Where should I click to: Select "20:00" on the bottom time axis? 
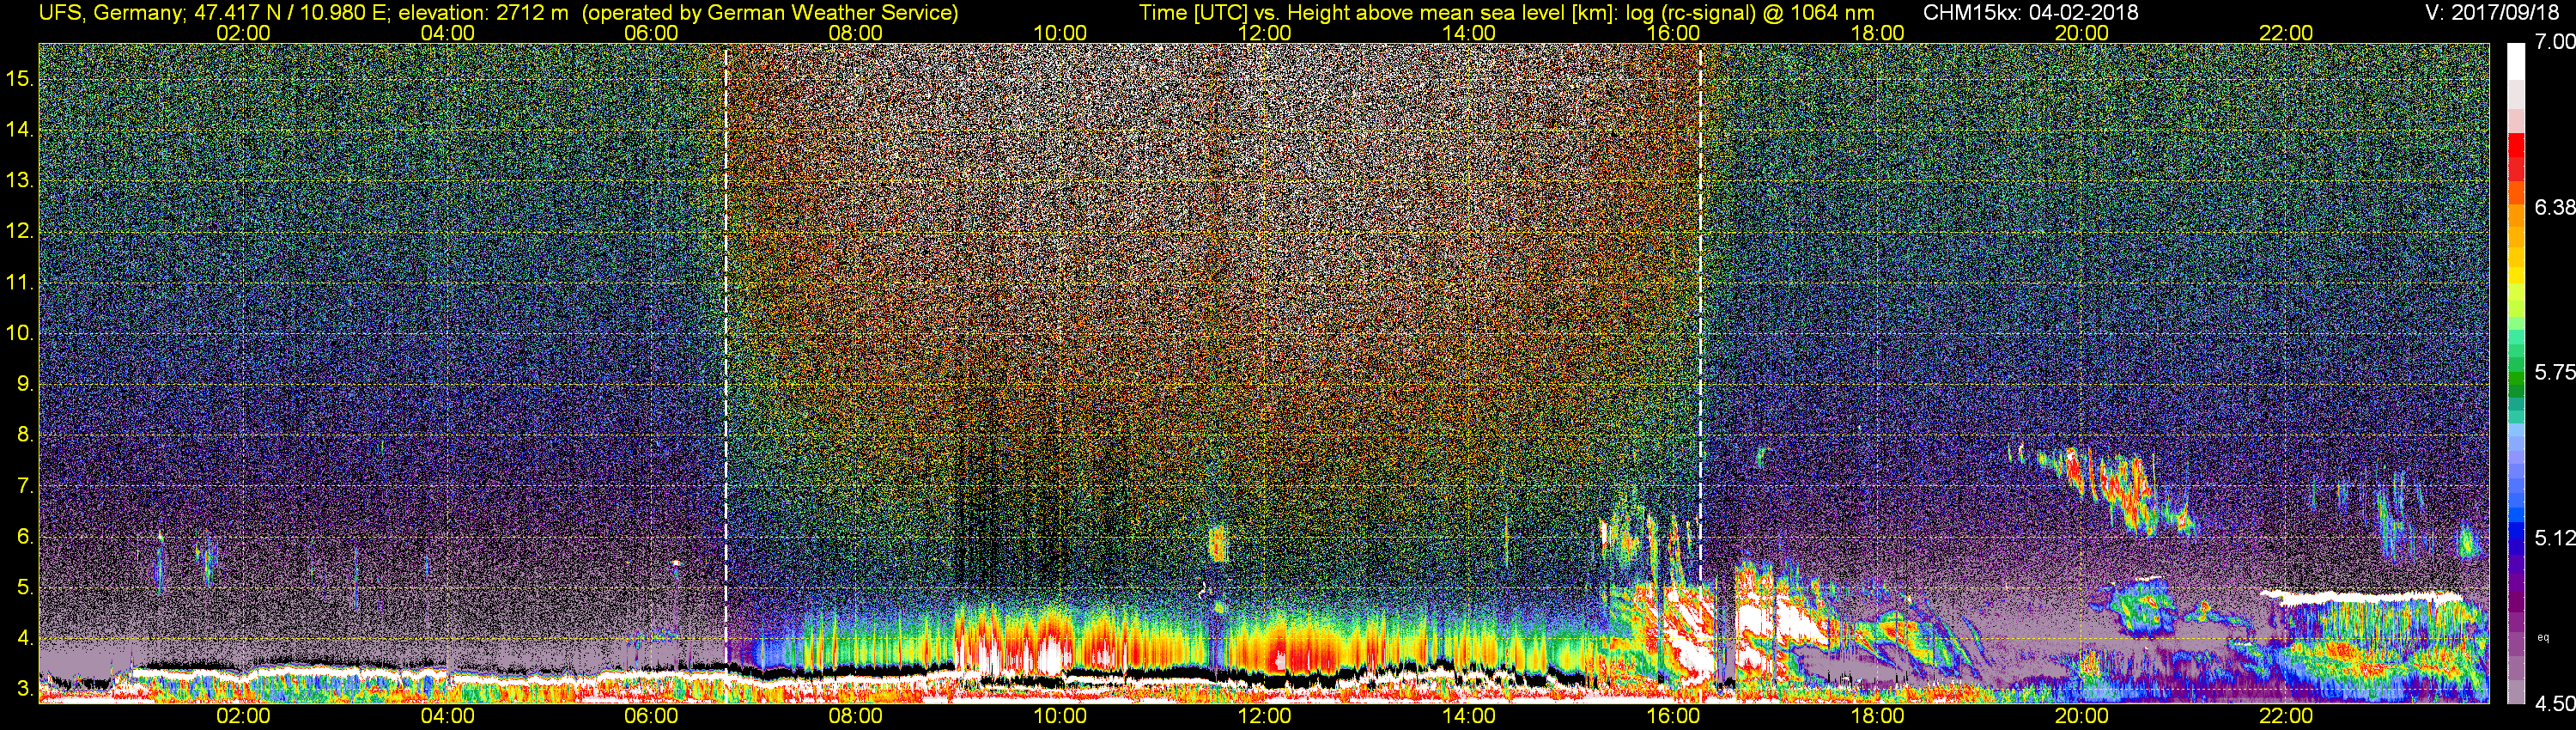click(2082, 716)
